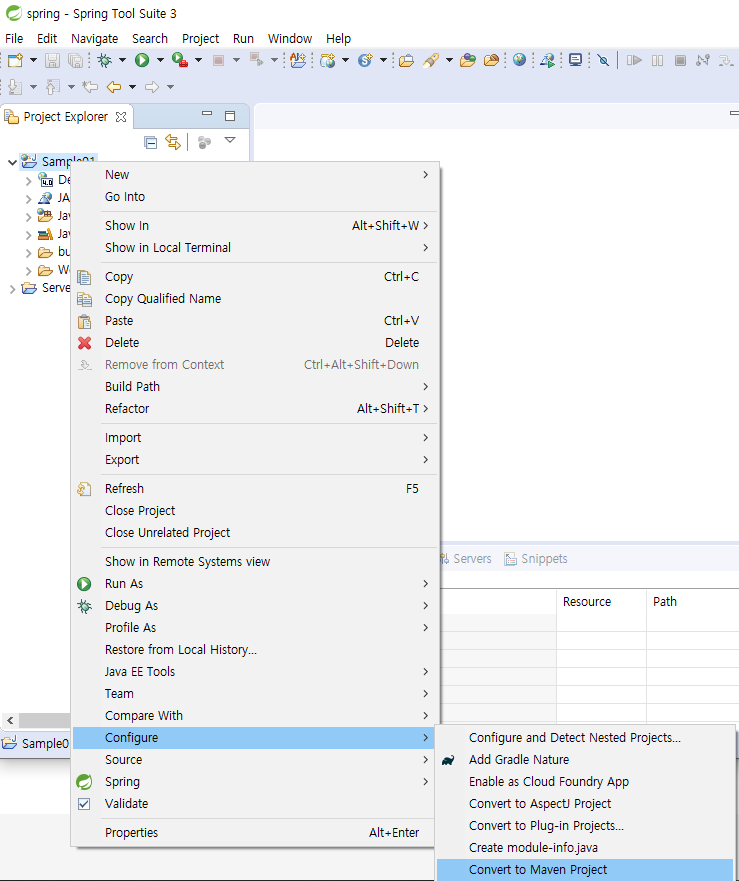Switch to the Snippets tab
Image resolution: width=739 pixels, height=881 pixels.
(x=536, y=558)
